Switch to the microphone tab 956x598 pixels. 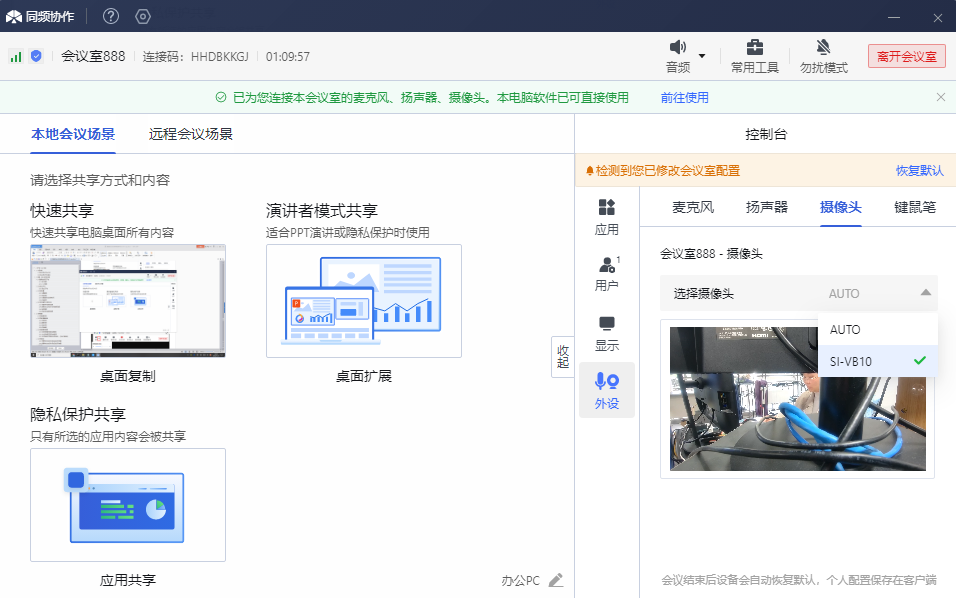click(693, 207)
